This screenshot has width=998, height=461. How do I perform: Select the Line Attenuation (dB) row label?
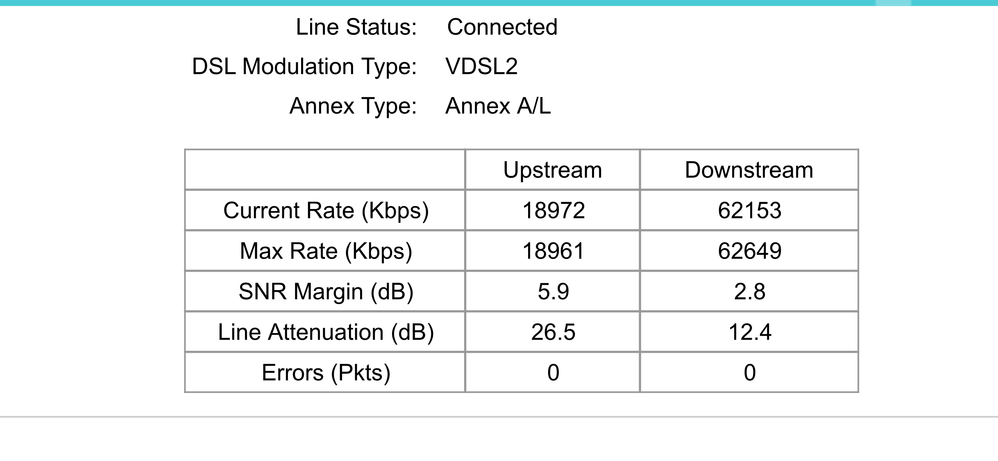tap(325, 333)
